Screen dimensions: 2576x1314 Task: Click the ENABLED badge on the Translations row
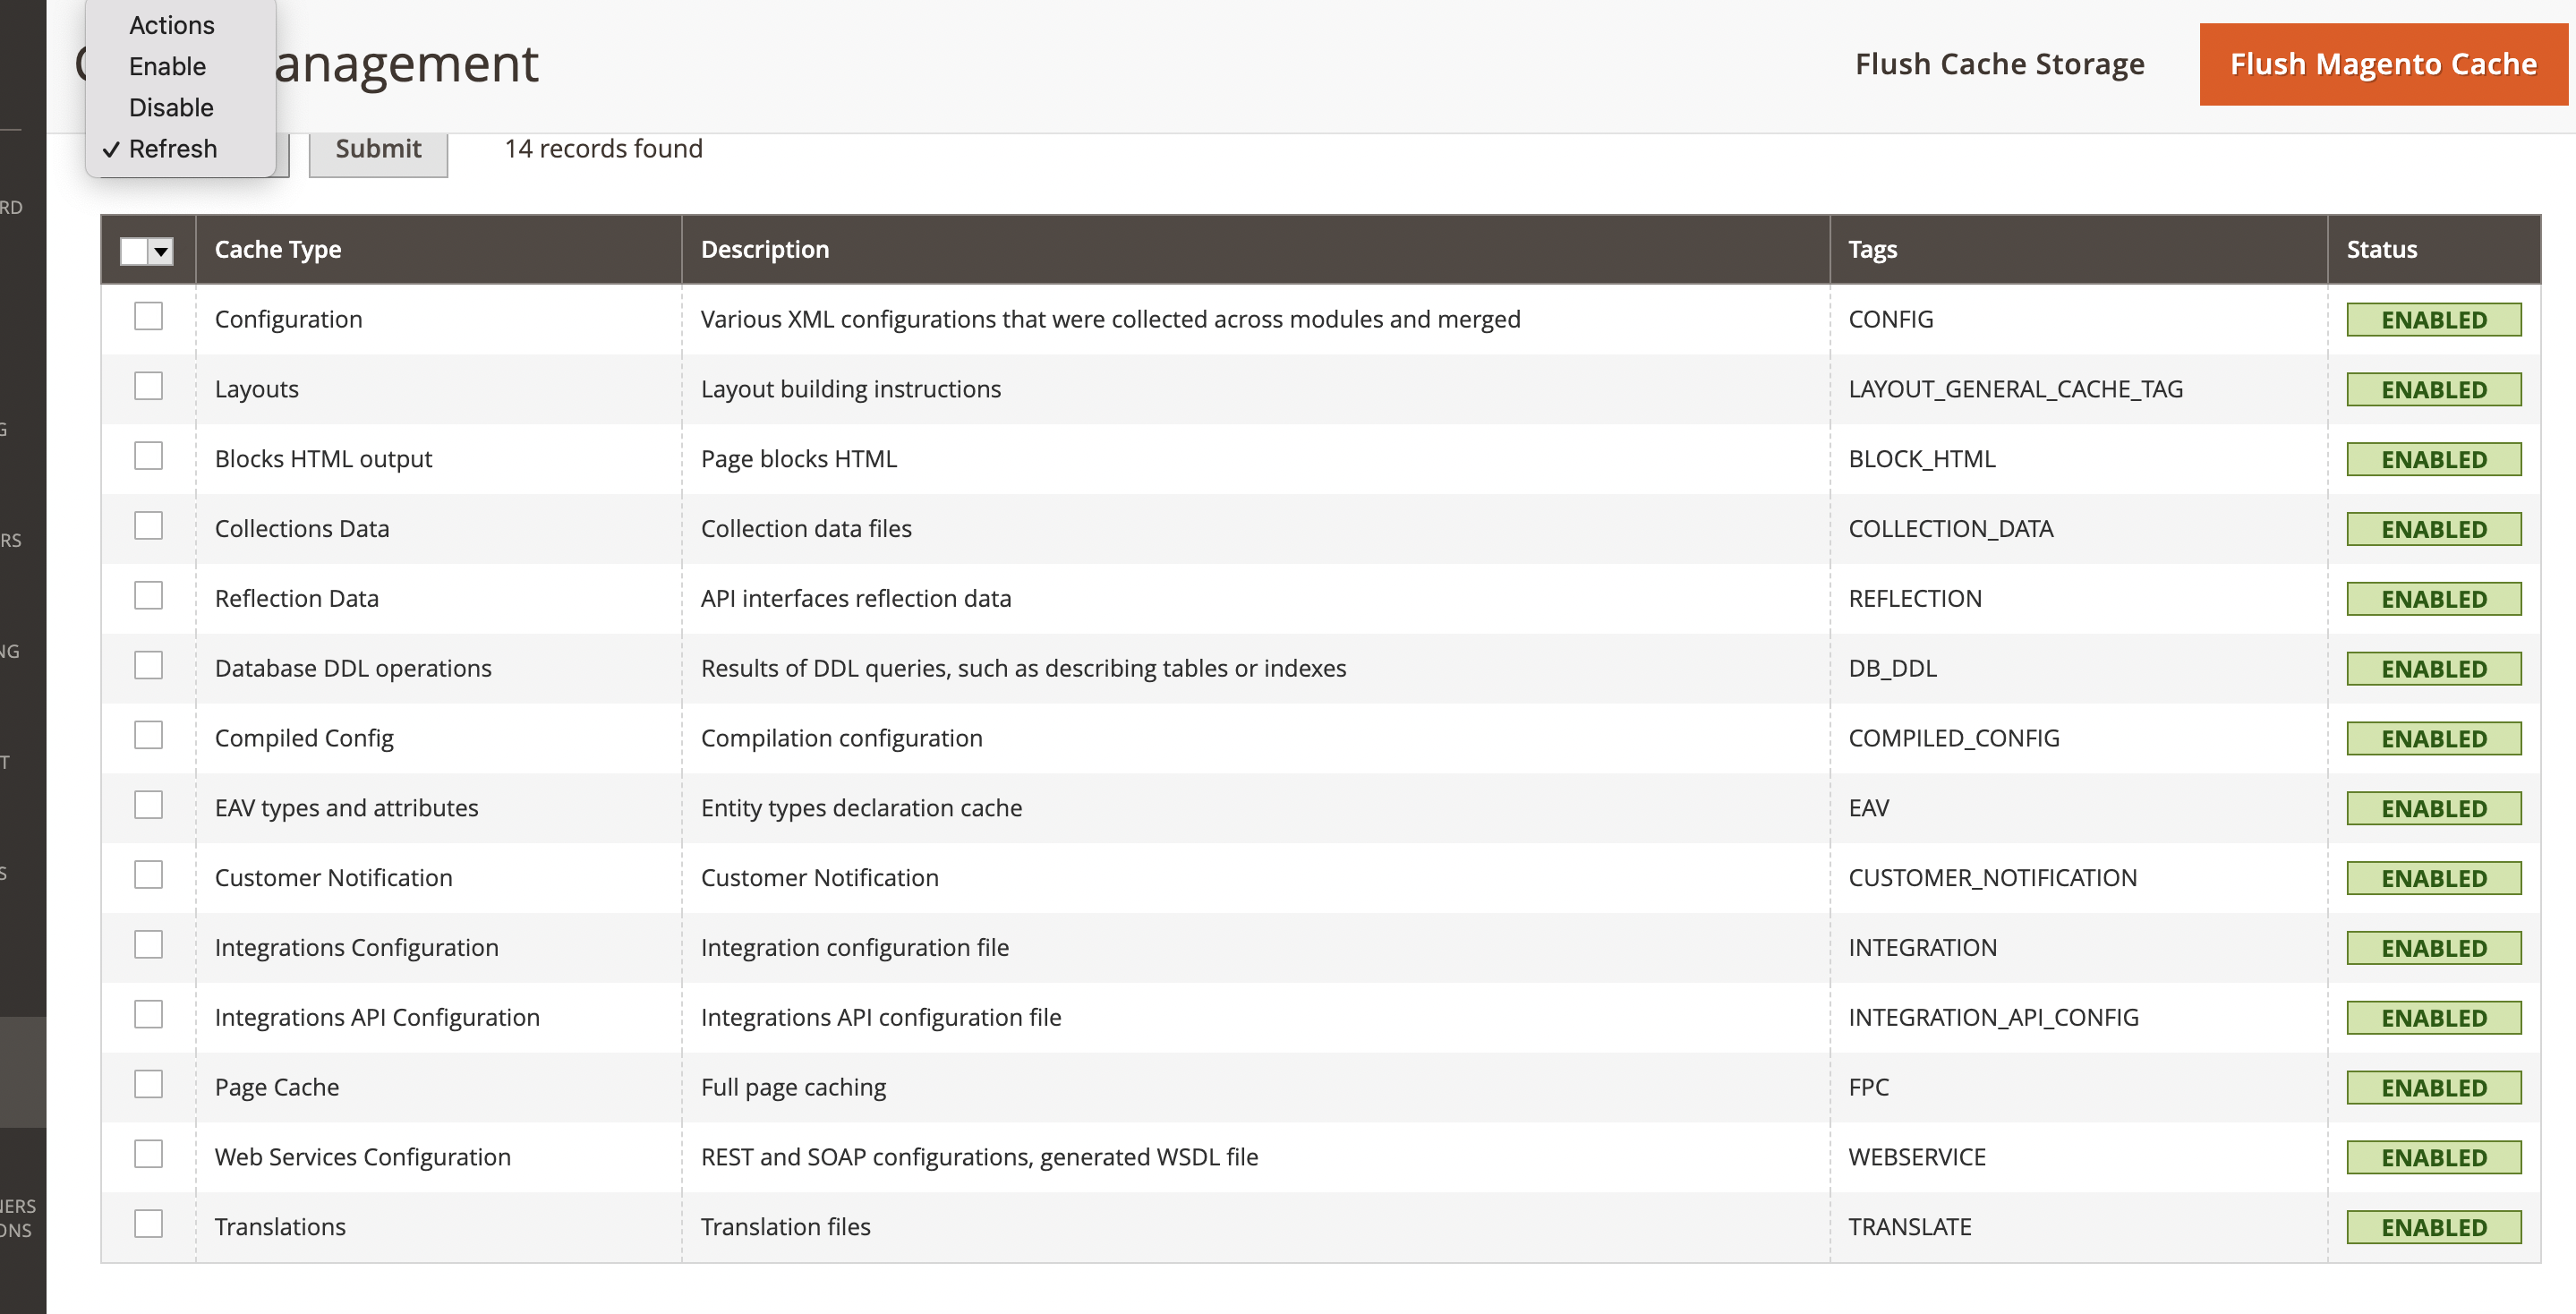2434,1227
